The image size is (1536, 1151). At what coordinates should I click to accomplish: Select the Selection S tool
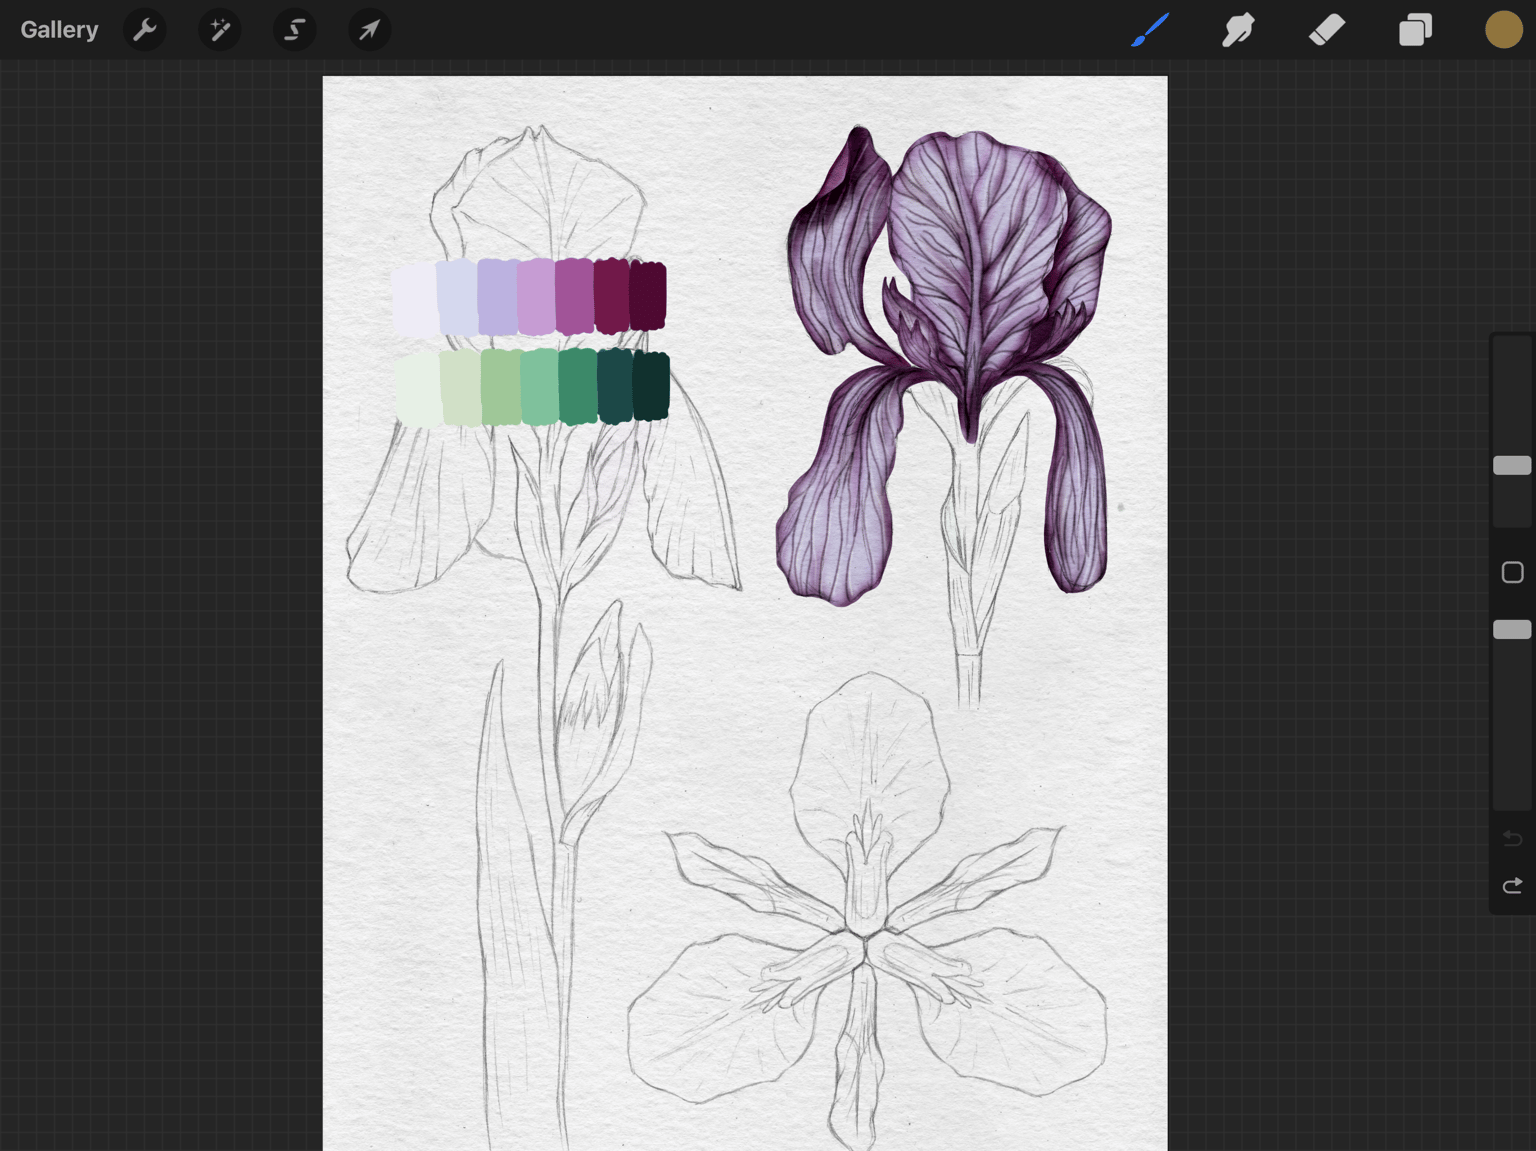295,30
